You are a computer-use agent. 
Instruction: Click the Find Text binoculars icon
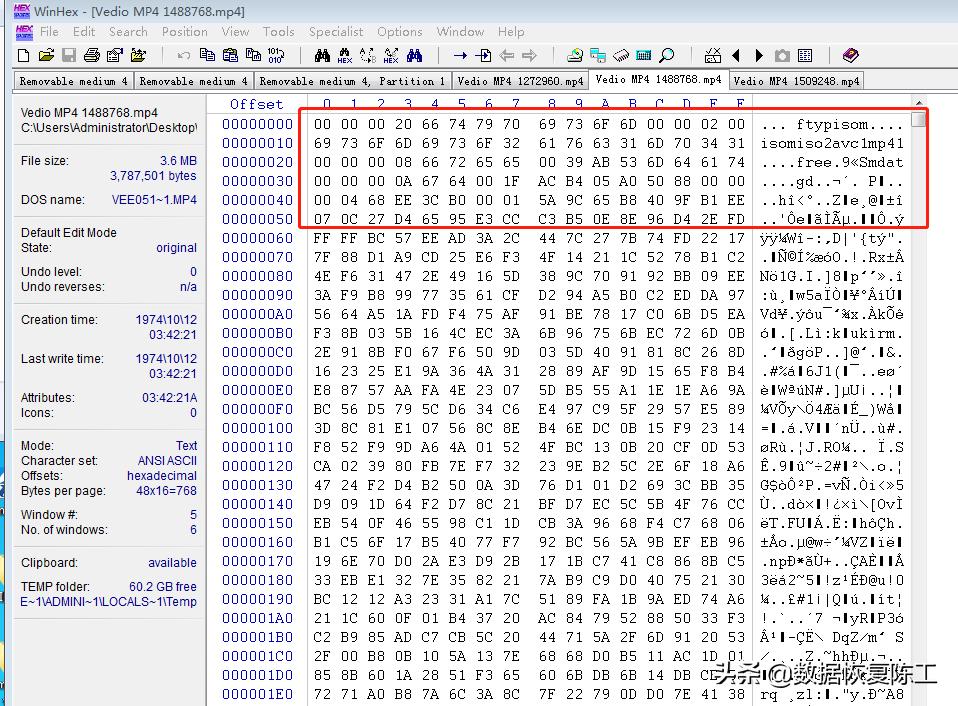tap(322, 56)
